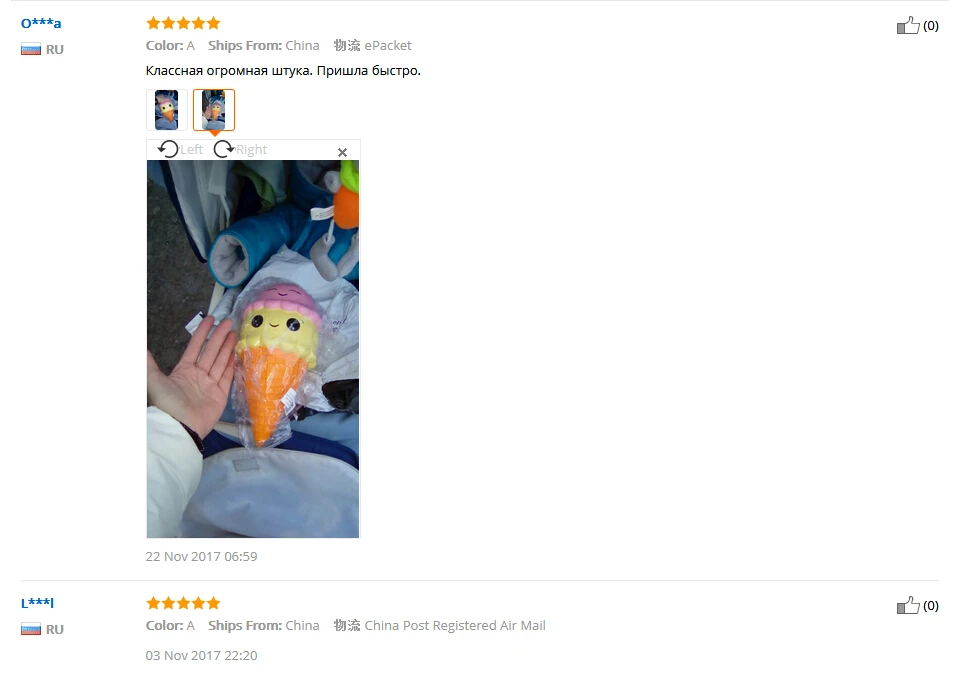Like O***a's review with the thumbs-up icon
This screenshot has width=968, height=680.
pos(908,25)
